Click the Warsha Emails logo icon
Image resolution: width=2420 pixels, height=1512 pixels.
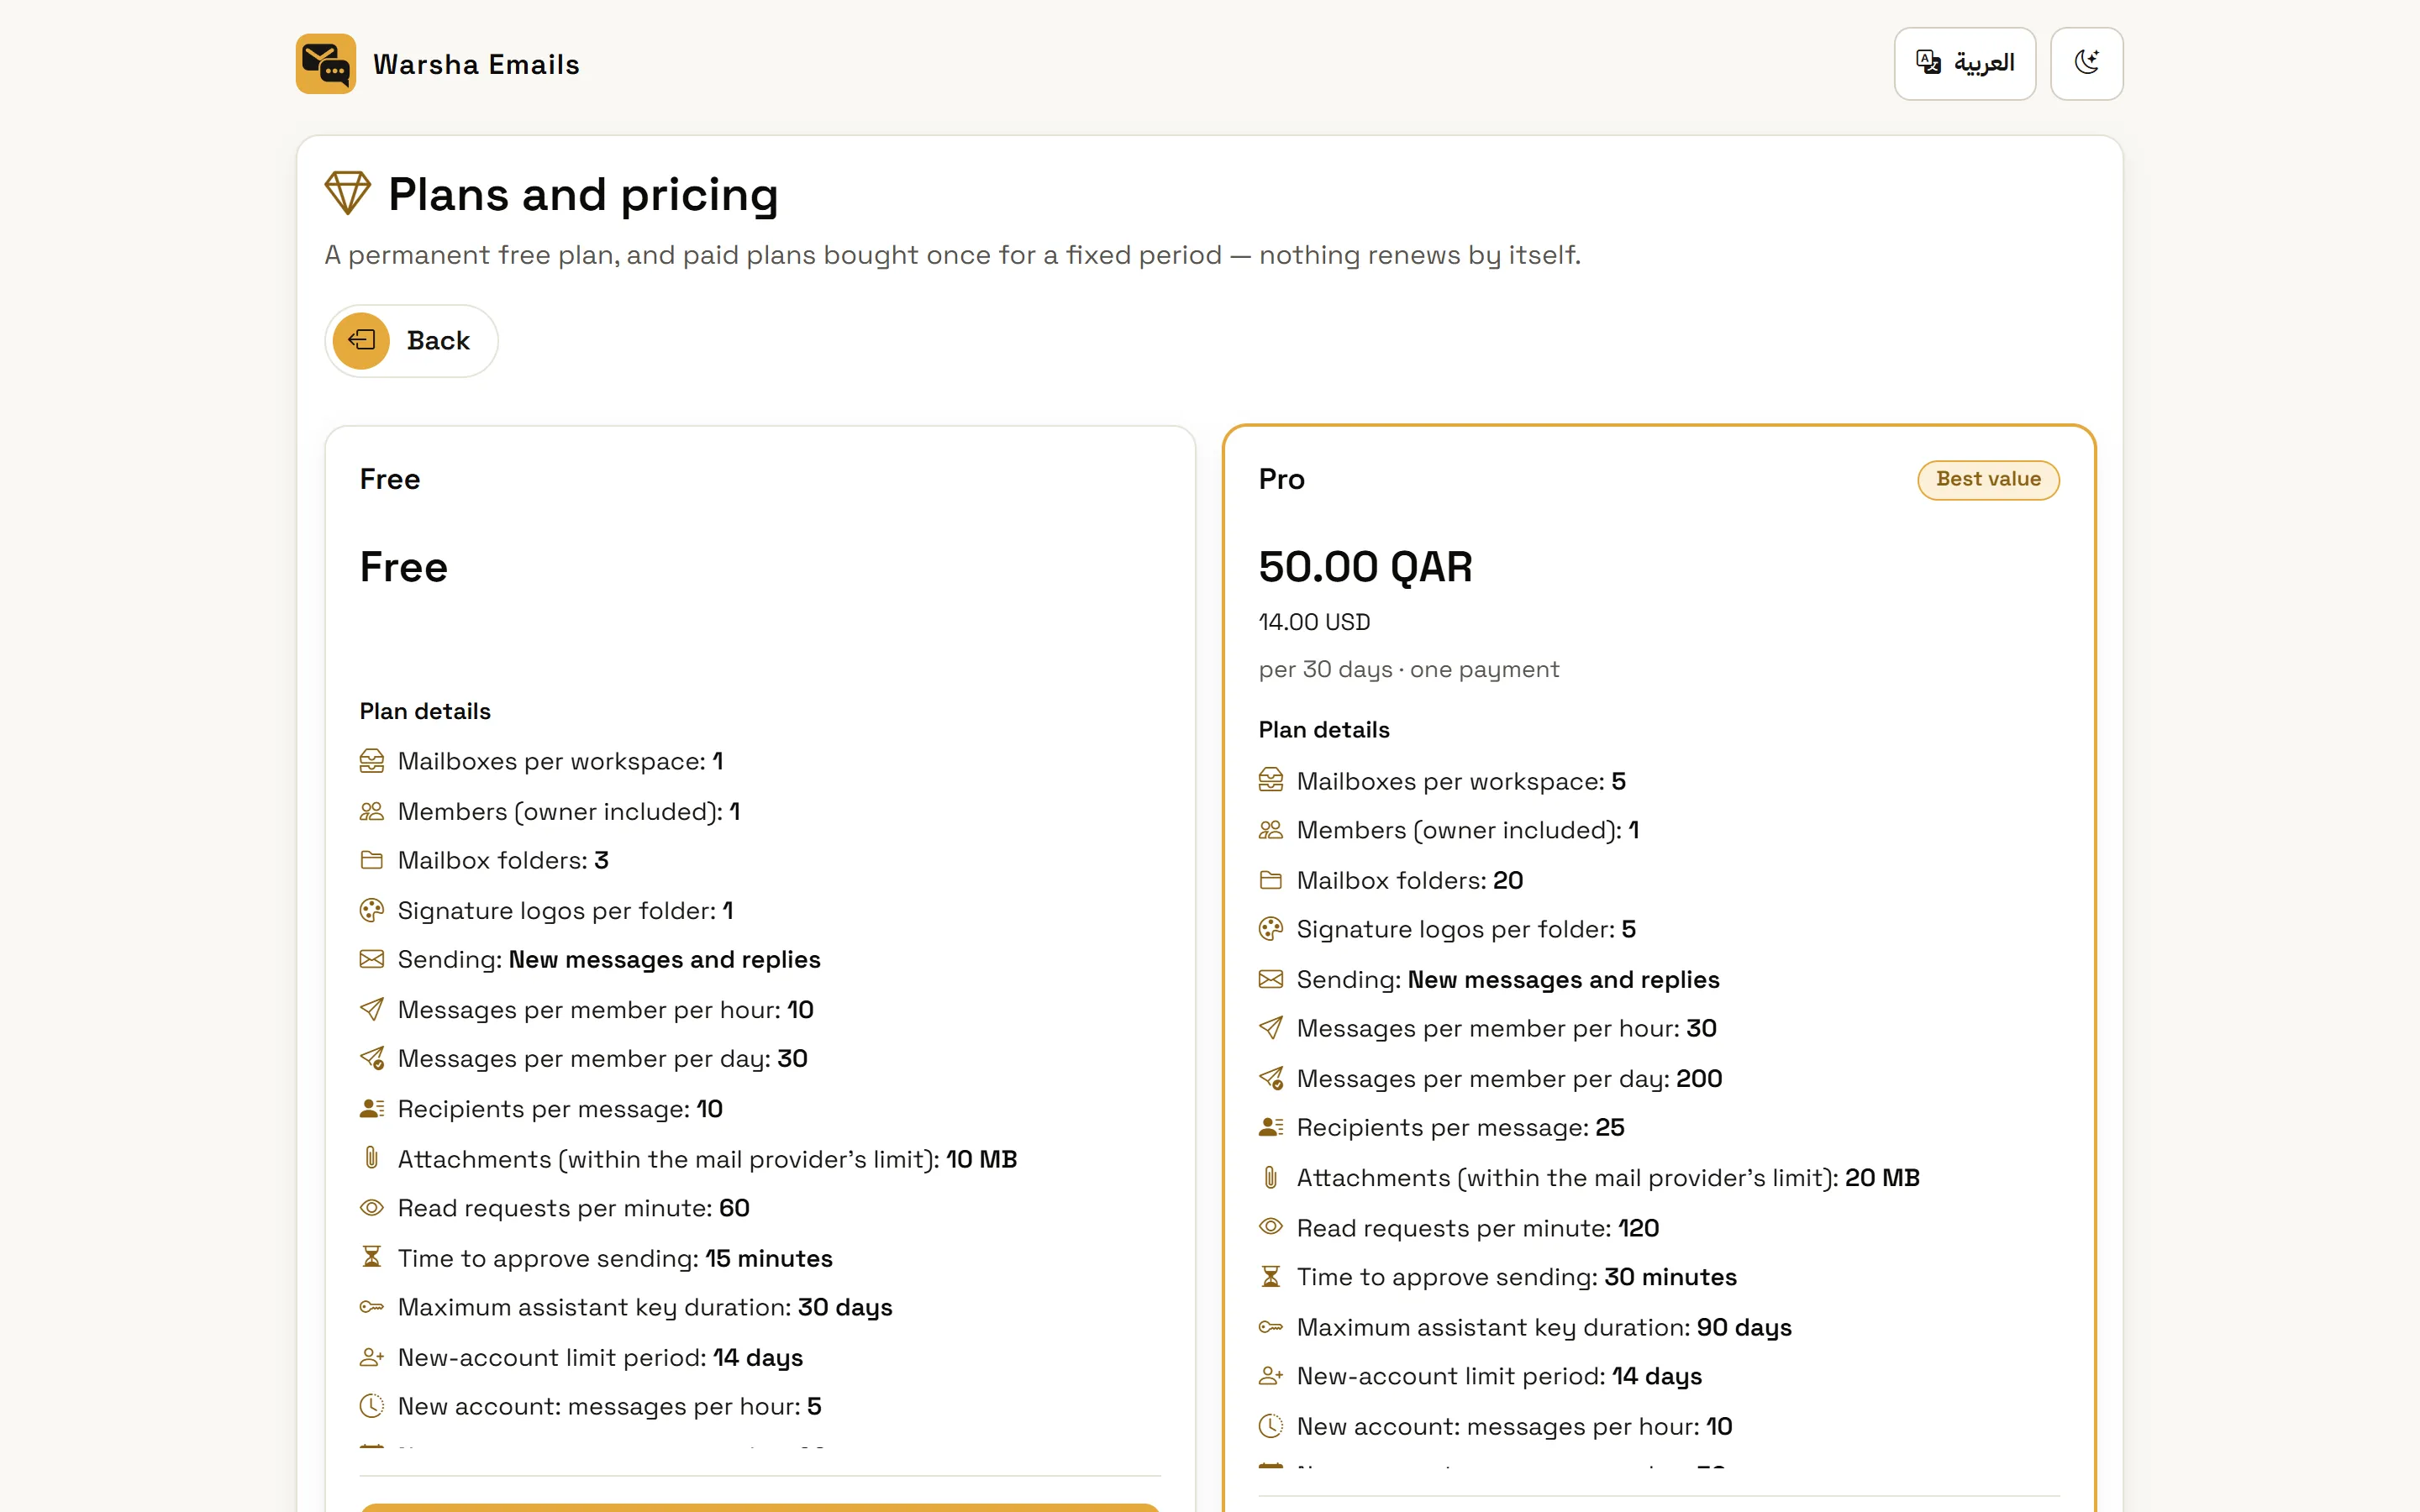click(325, 64)
